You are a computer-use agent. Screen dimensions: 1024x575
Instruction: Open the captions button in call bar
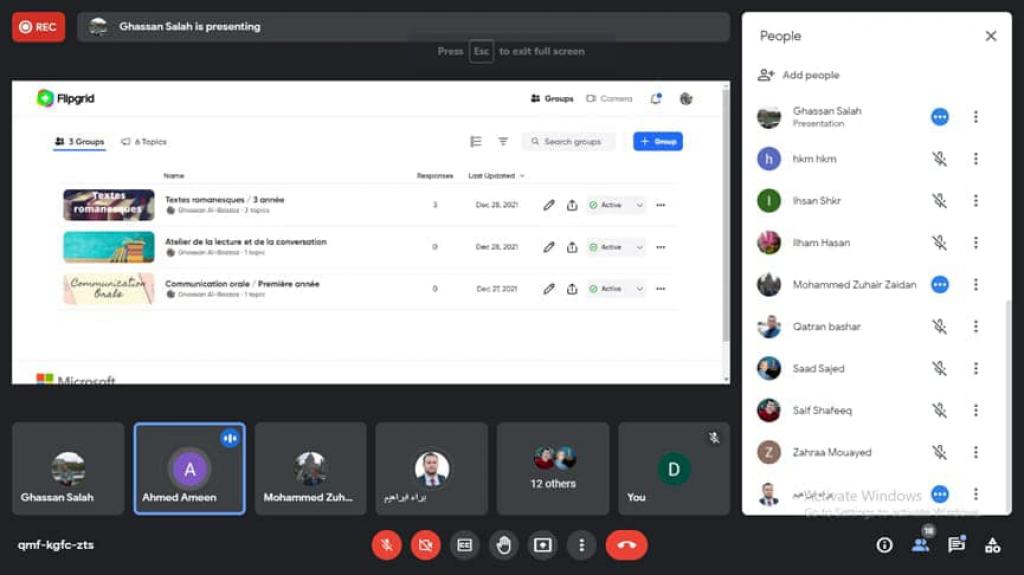(x=464, y=545)
